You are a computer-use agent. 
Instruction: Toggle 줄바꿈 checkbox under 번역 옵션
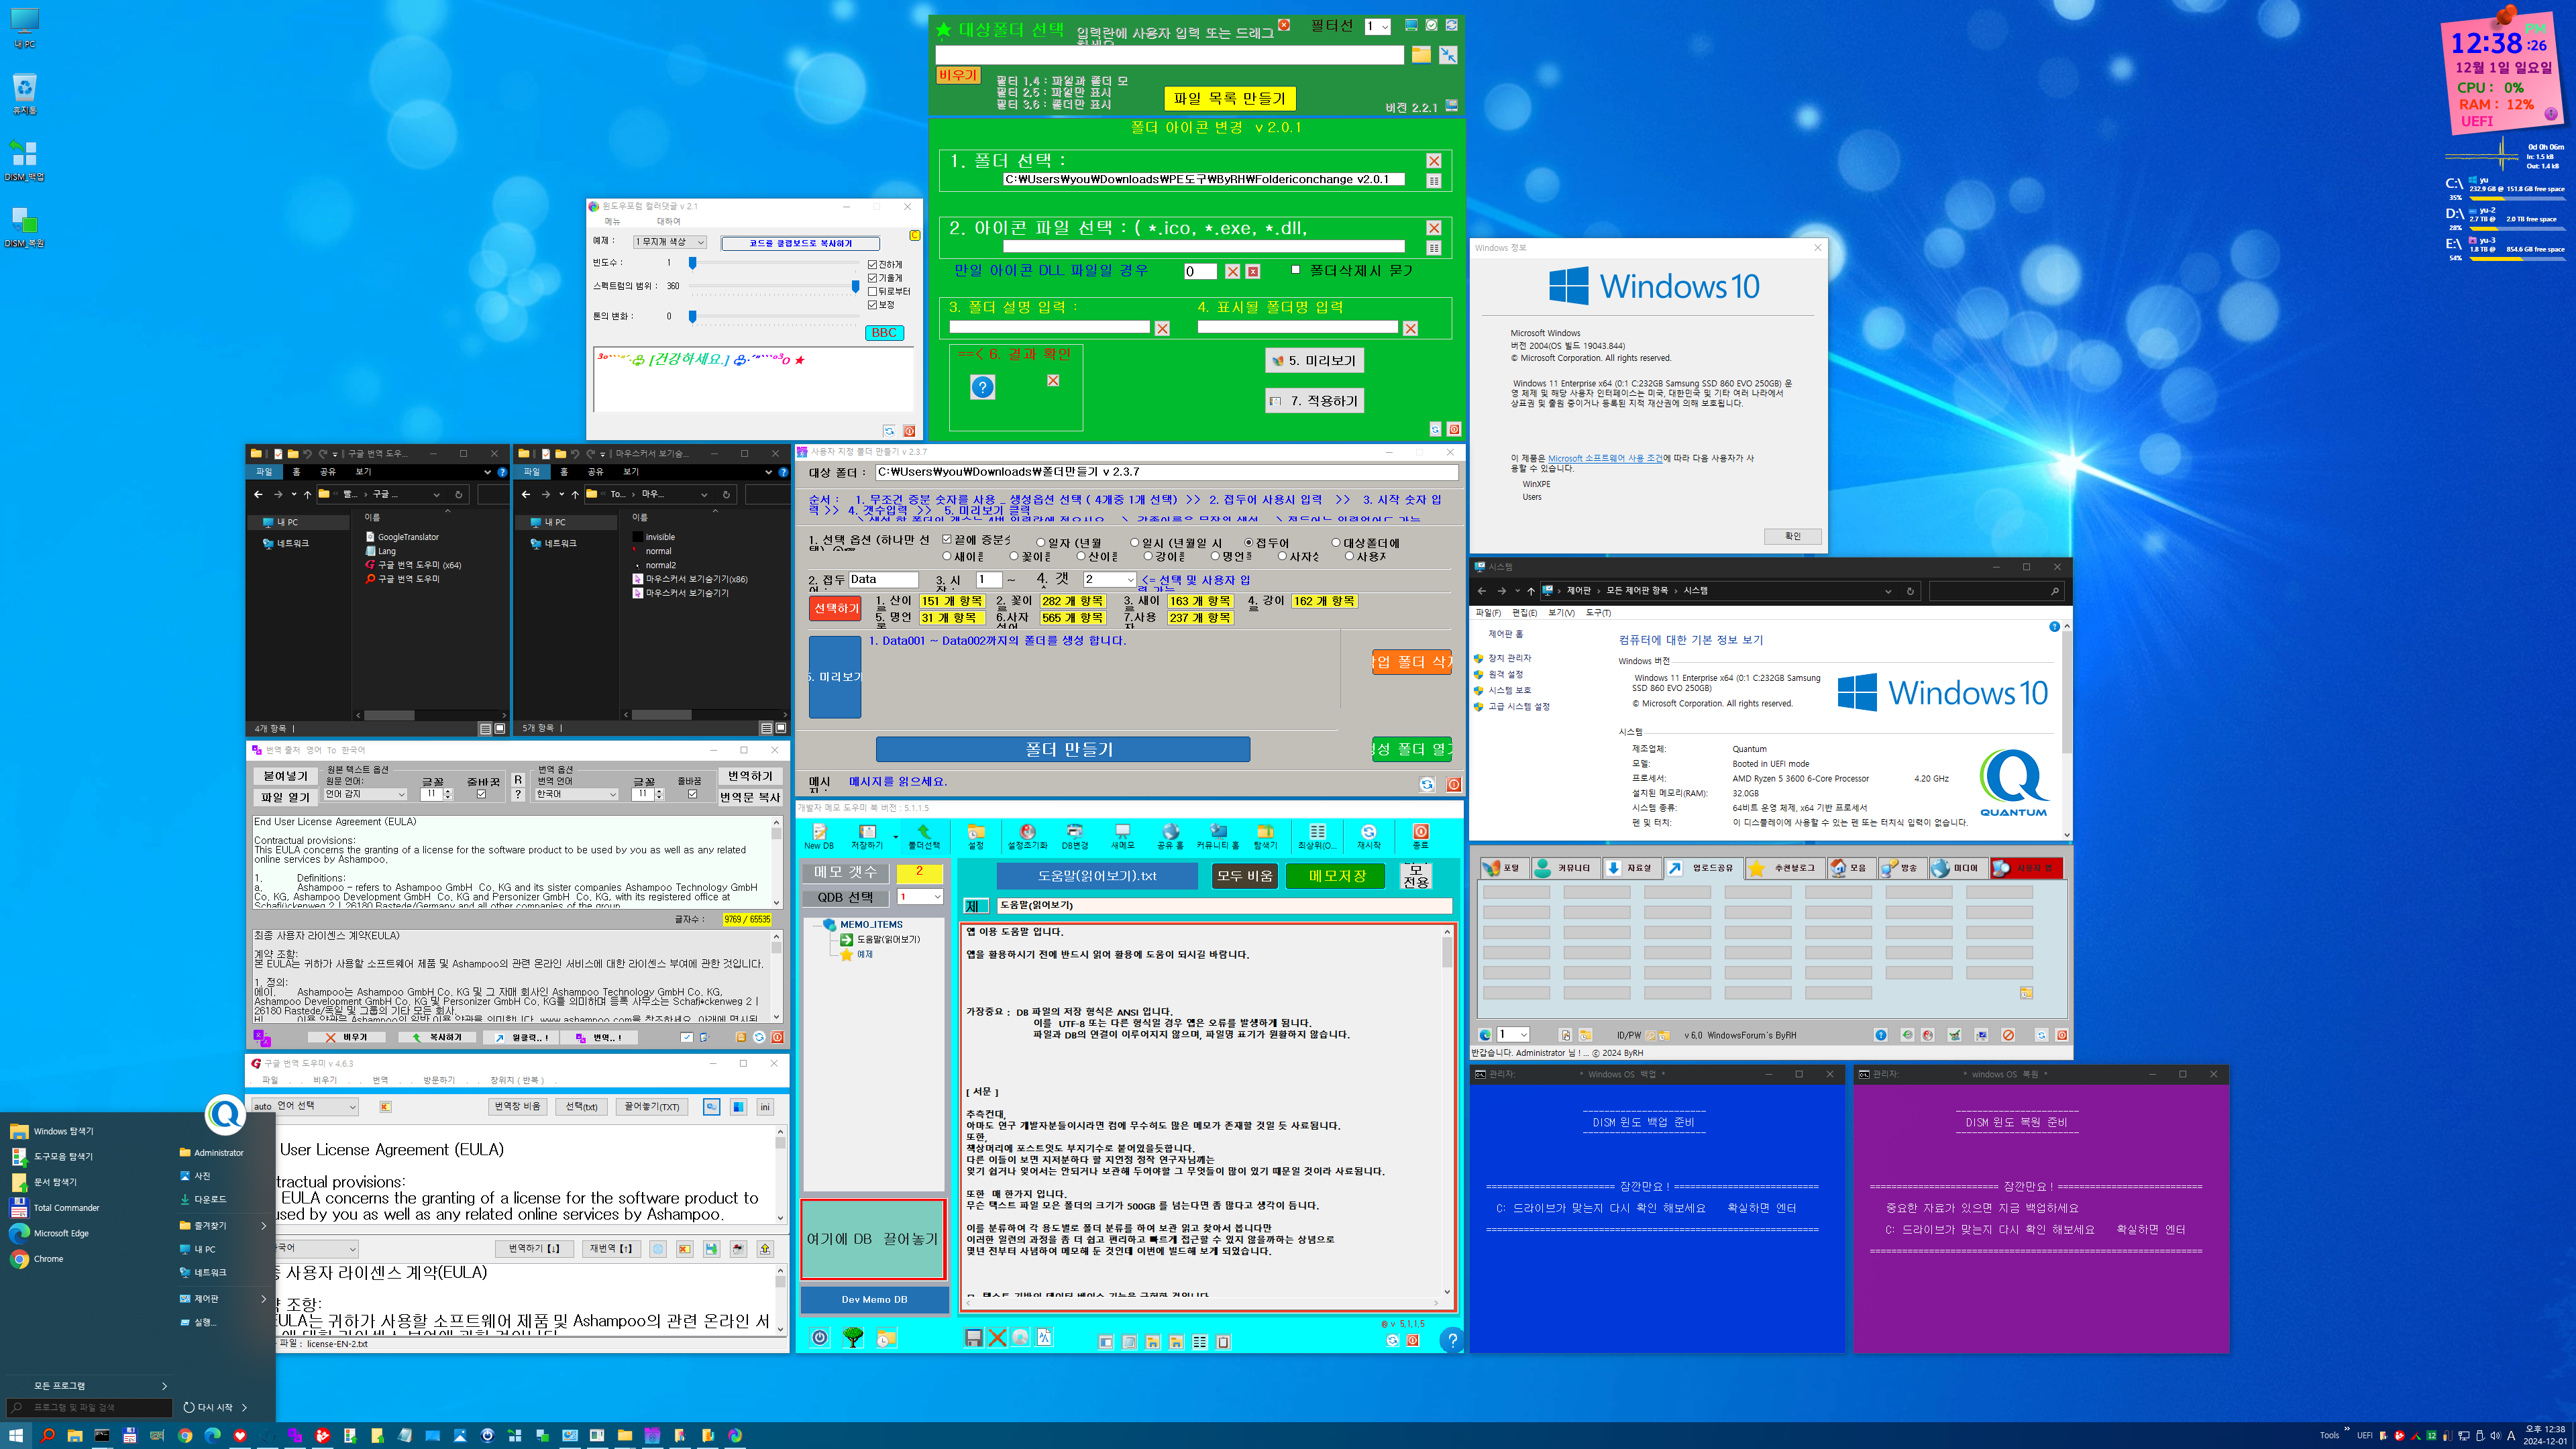[692, 794]
